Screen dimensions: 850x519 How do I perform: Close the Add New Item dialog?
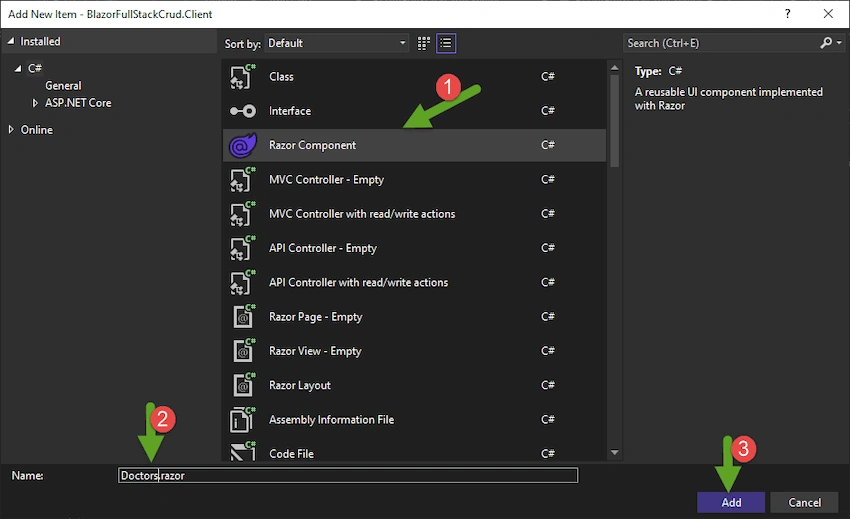828,14
